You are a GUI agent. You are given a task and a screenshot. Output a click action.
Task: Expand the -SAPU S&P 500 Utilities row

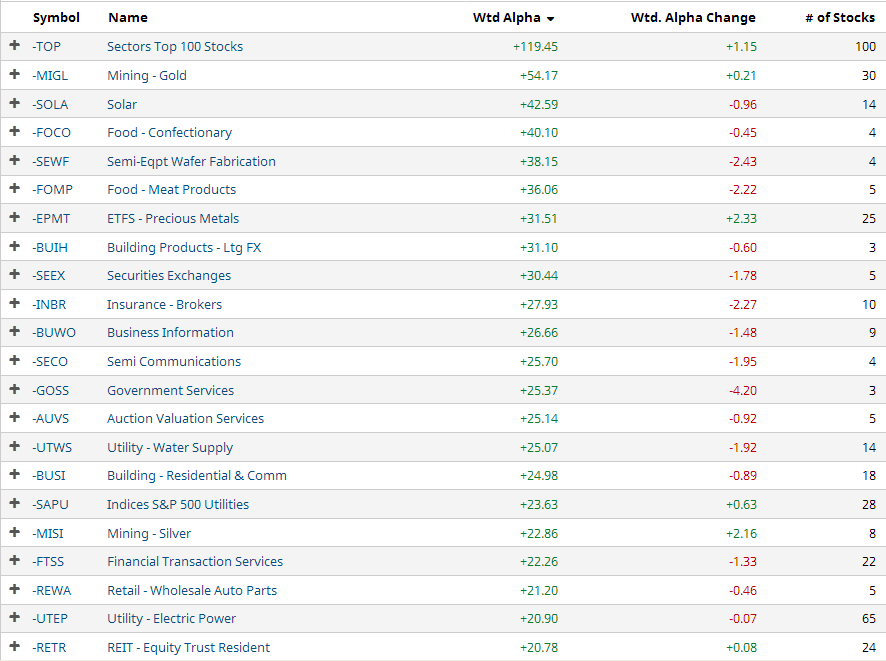pos(15,503)
